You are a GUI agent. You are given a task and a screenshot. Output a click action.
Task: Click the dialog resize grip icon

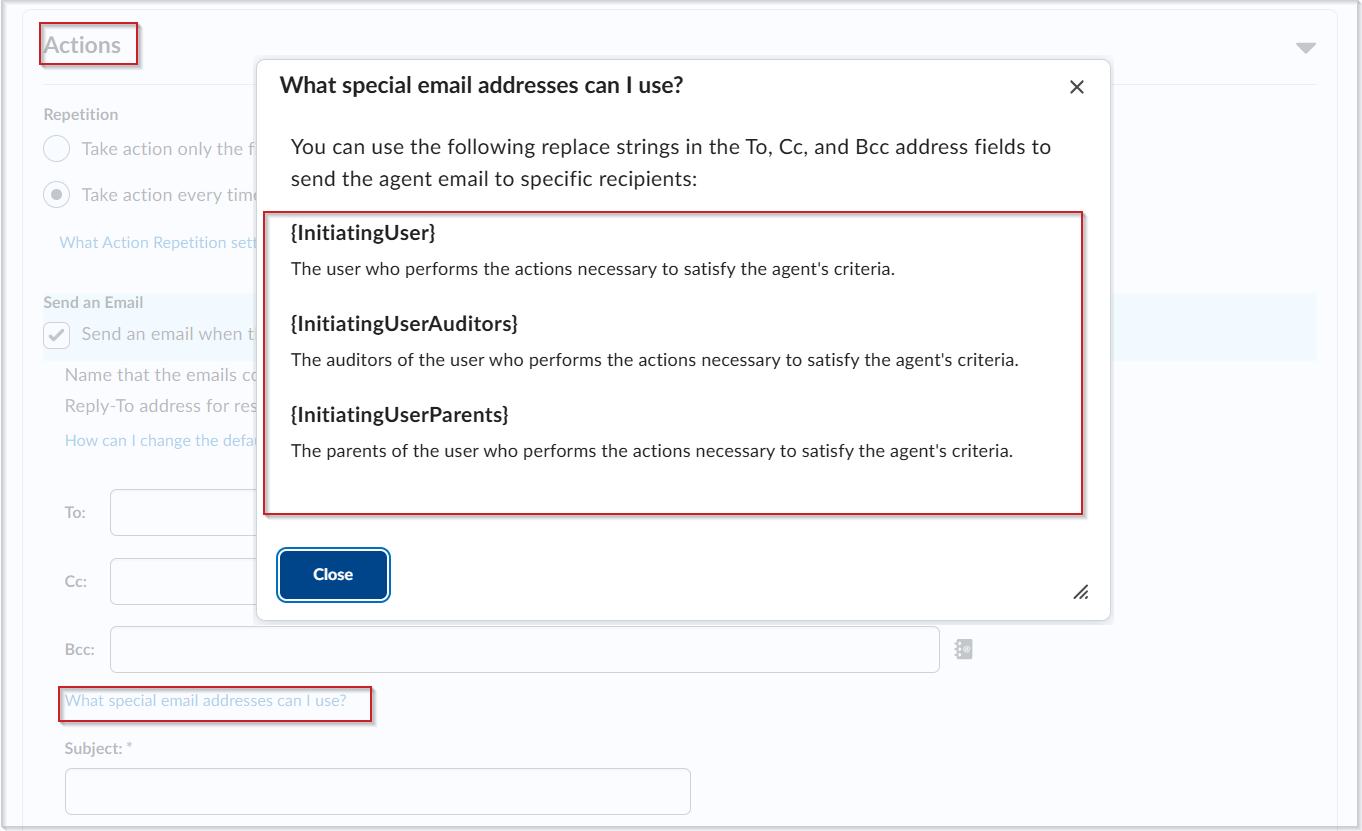[x=1081, y=593]
